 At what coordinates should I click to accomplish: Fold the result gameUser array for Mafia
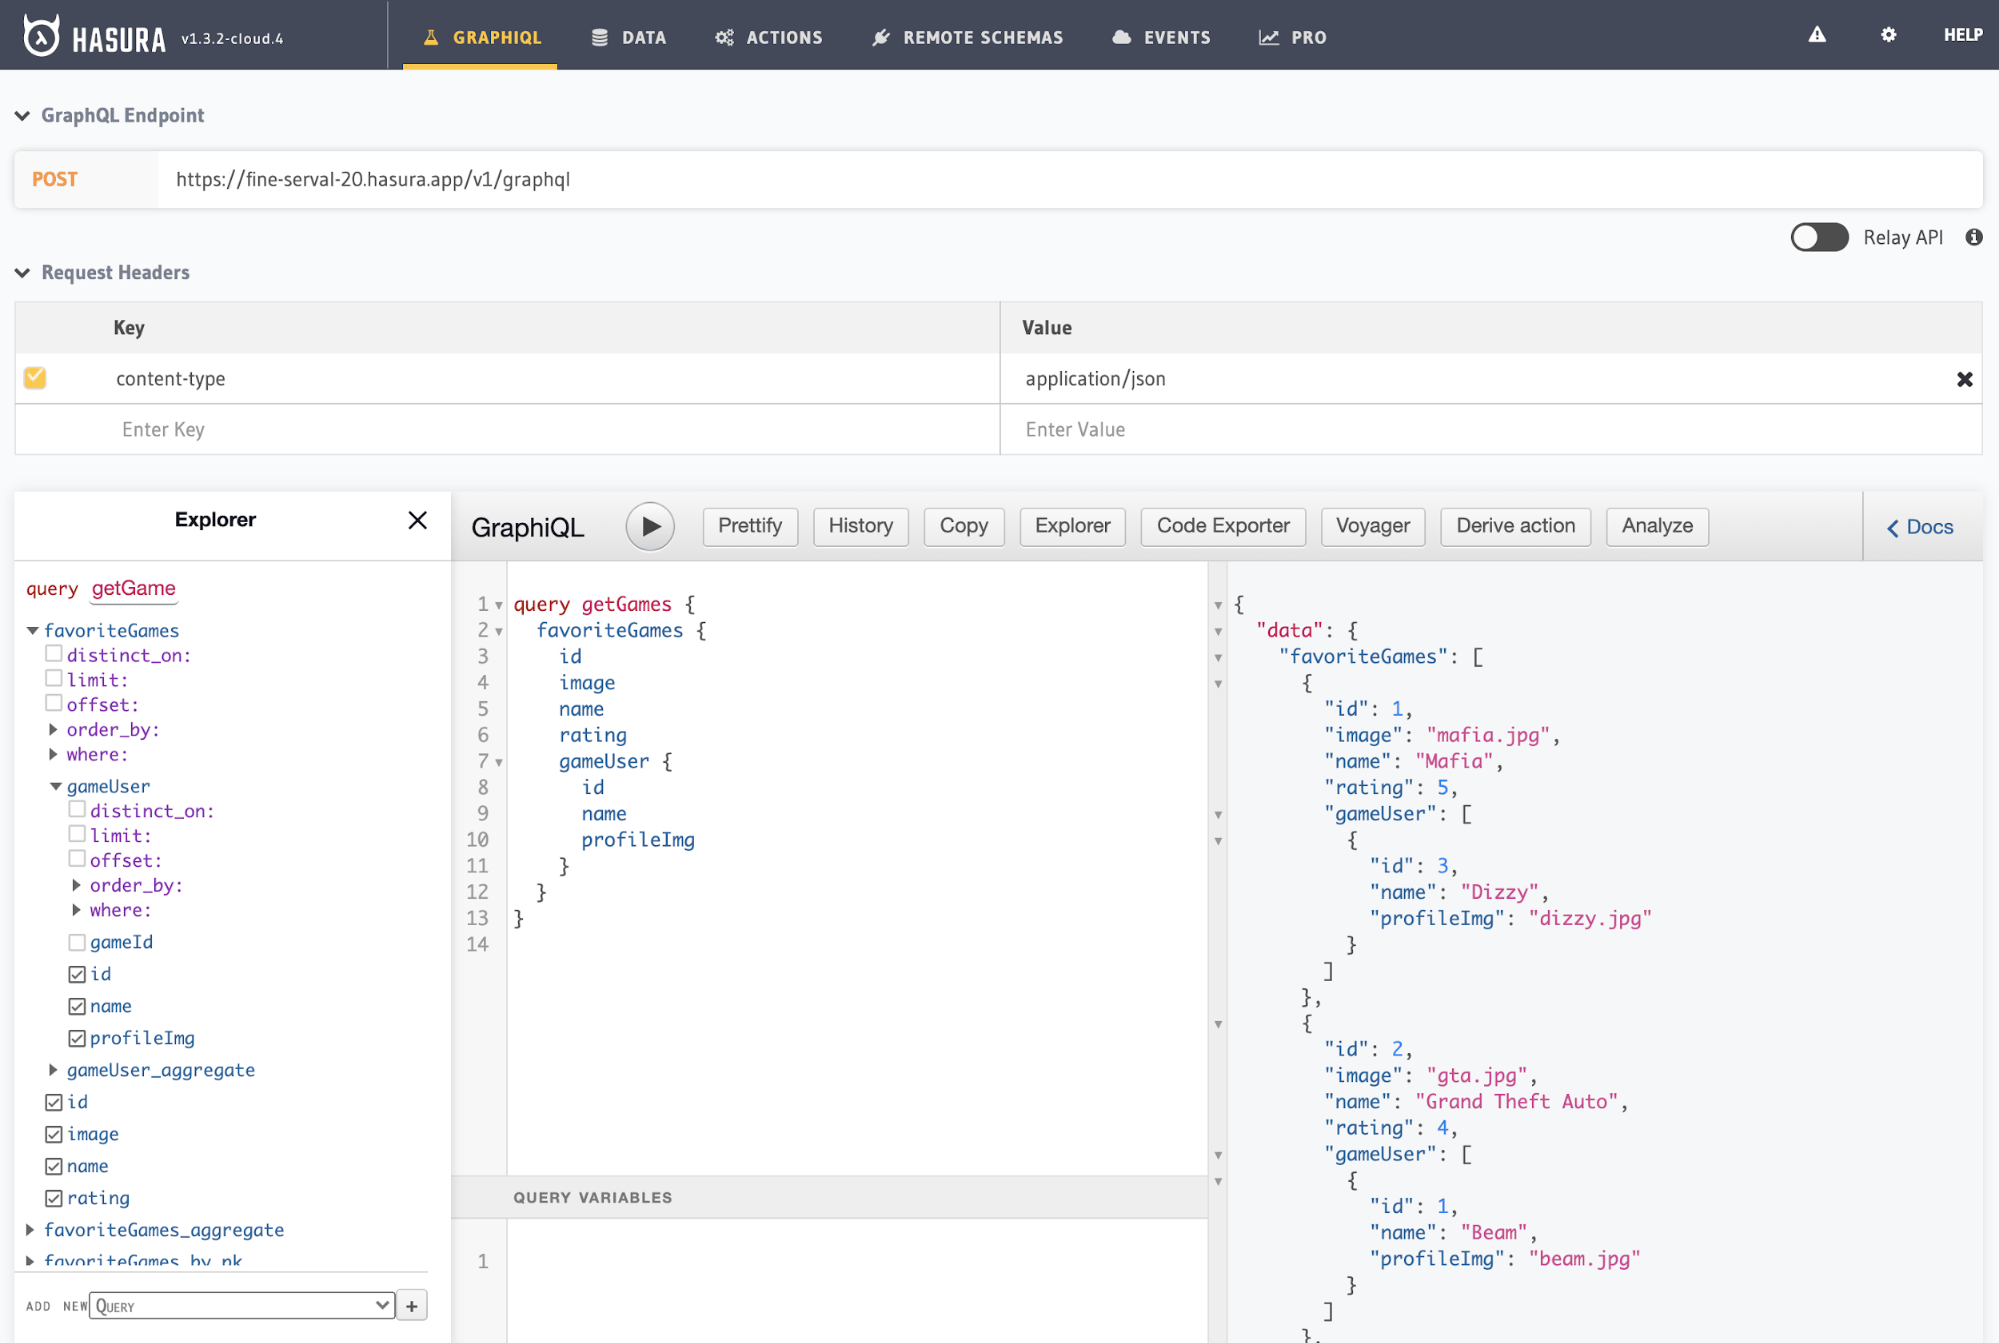pos(1218,815)
